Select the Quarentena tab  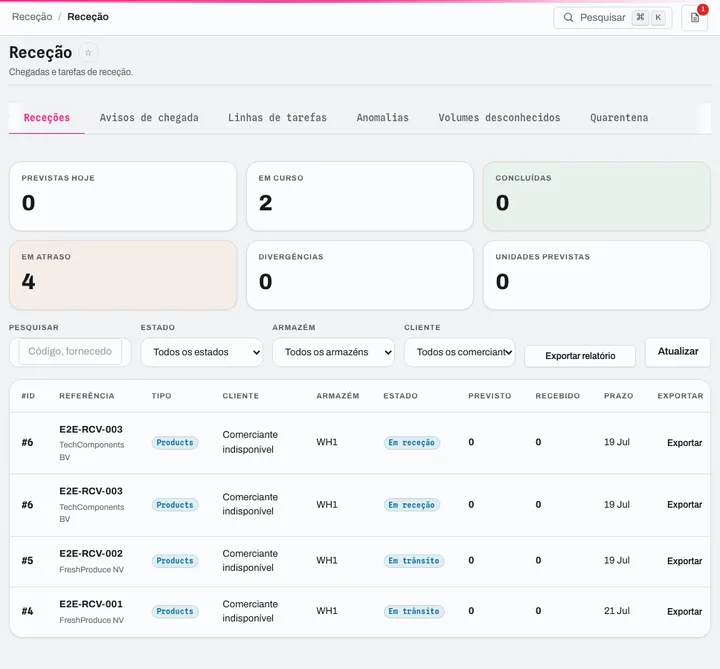click(619, 118)
